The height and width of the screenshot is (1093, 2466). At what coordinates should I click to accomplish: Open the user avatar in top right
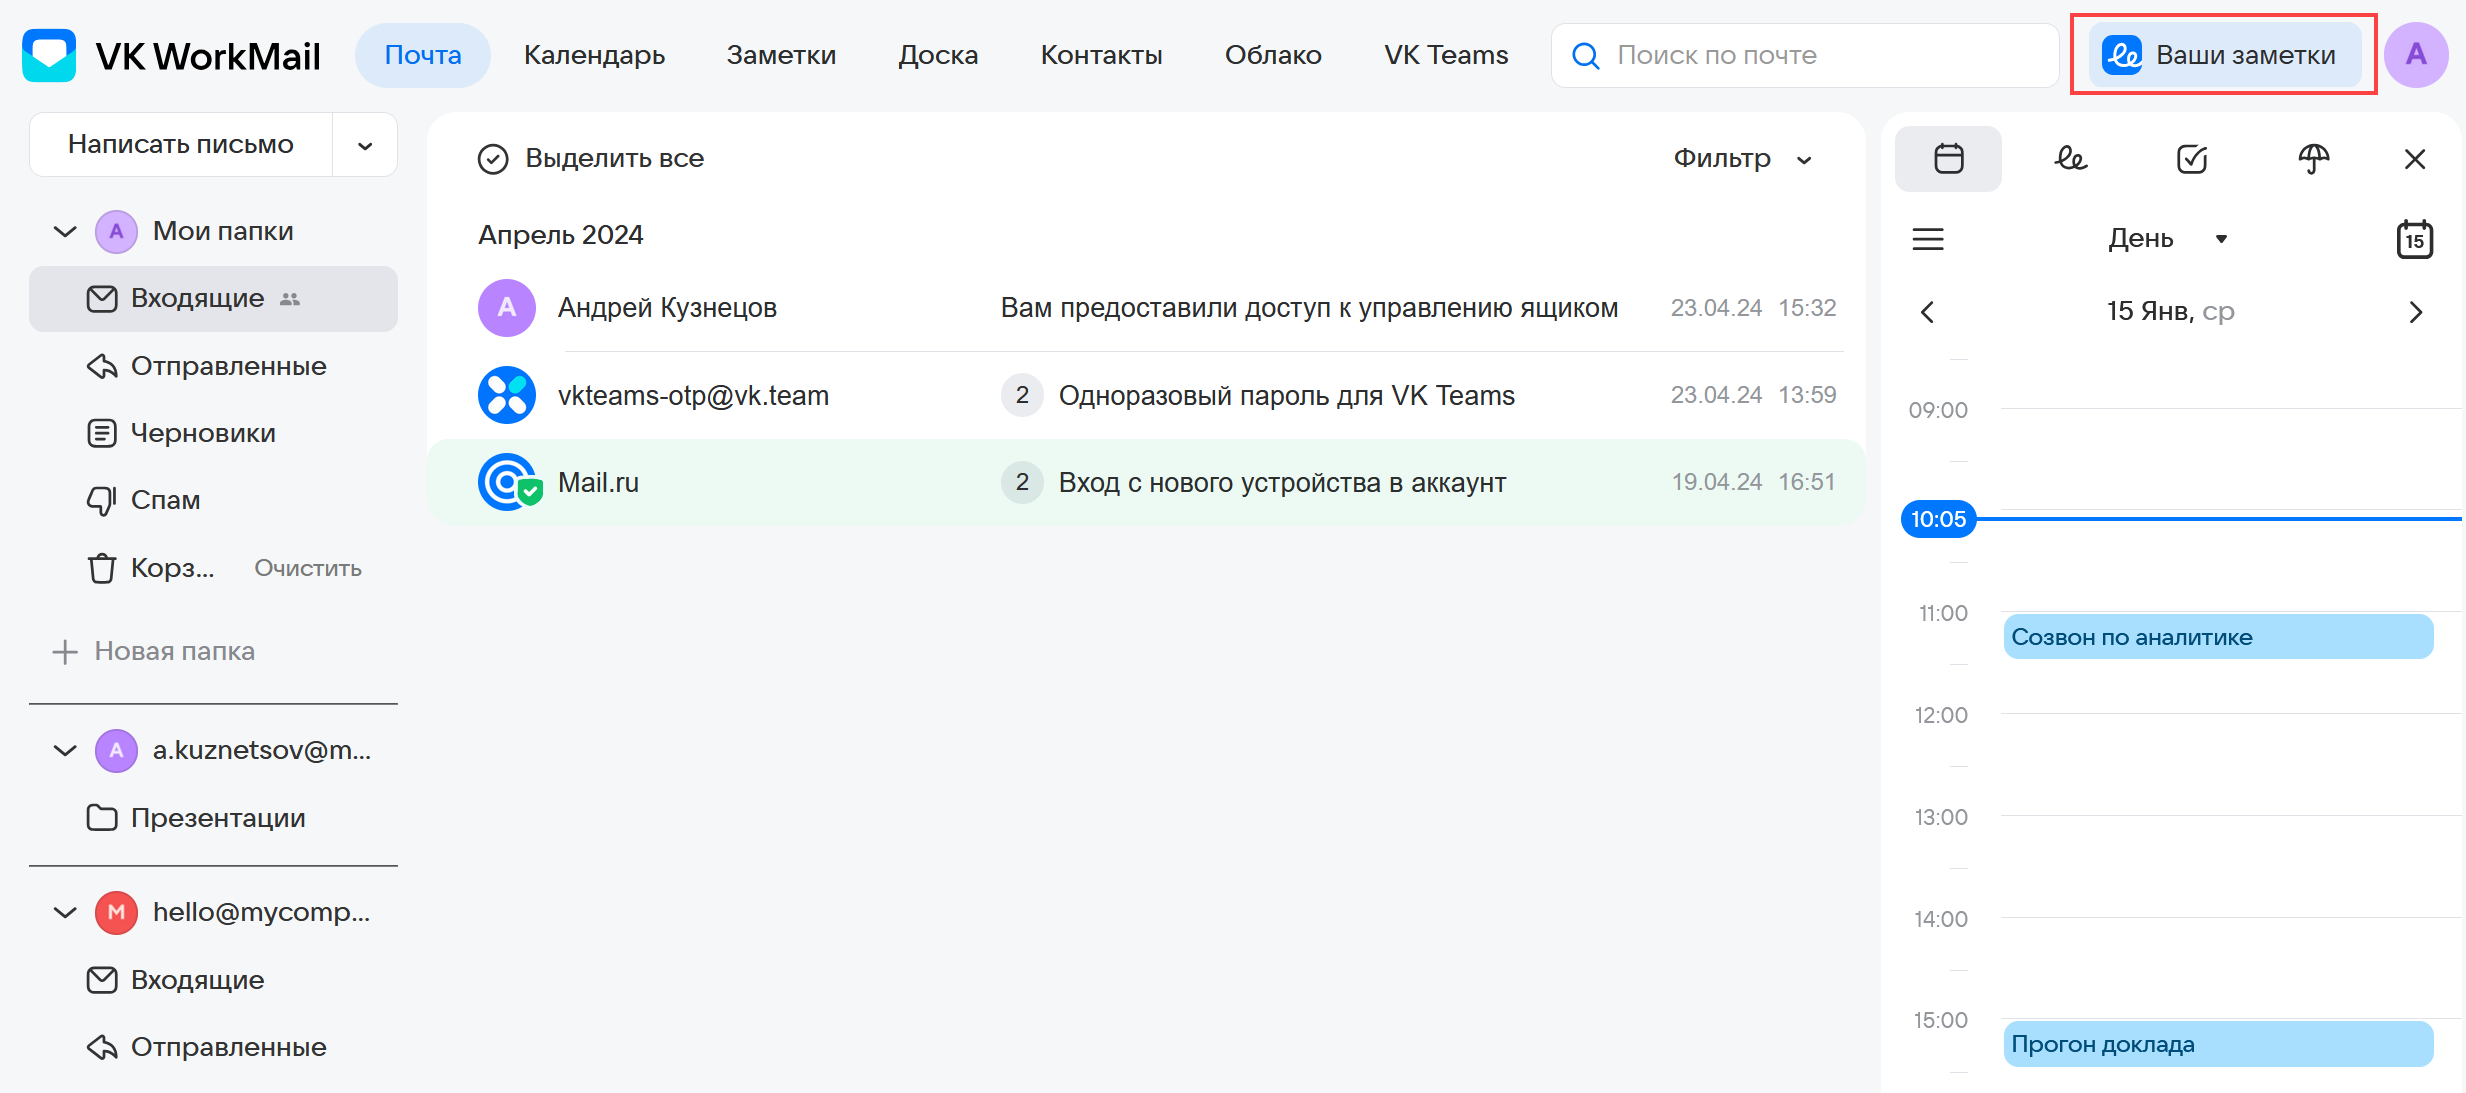(2416, 55)
